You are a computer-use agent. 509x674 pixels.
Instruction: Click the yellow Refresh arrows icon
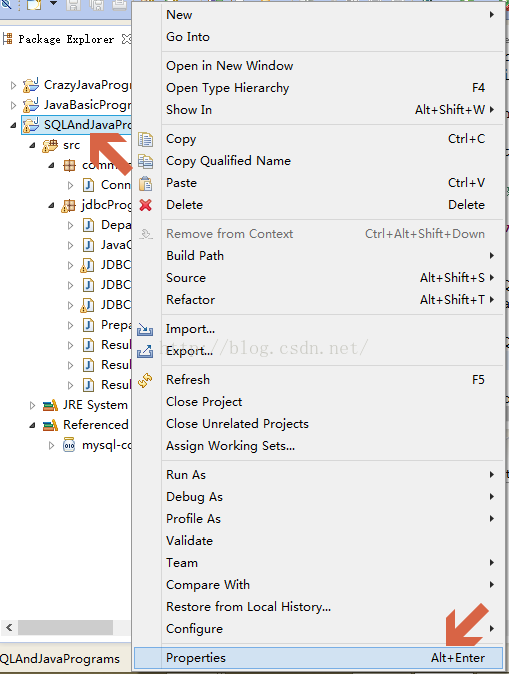[x=145, y=380]
